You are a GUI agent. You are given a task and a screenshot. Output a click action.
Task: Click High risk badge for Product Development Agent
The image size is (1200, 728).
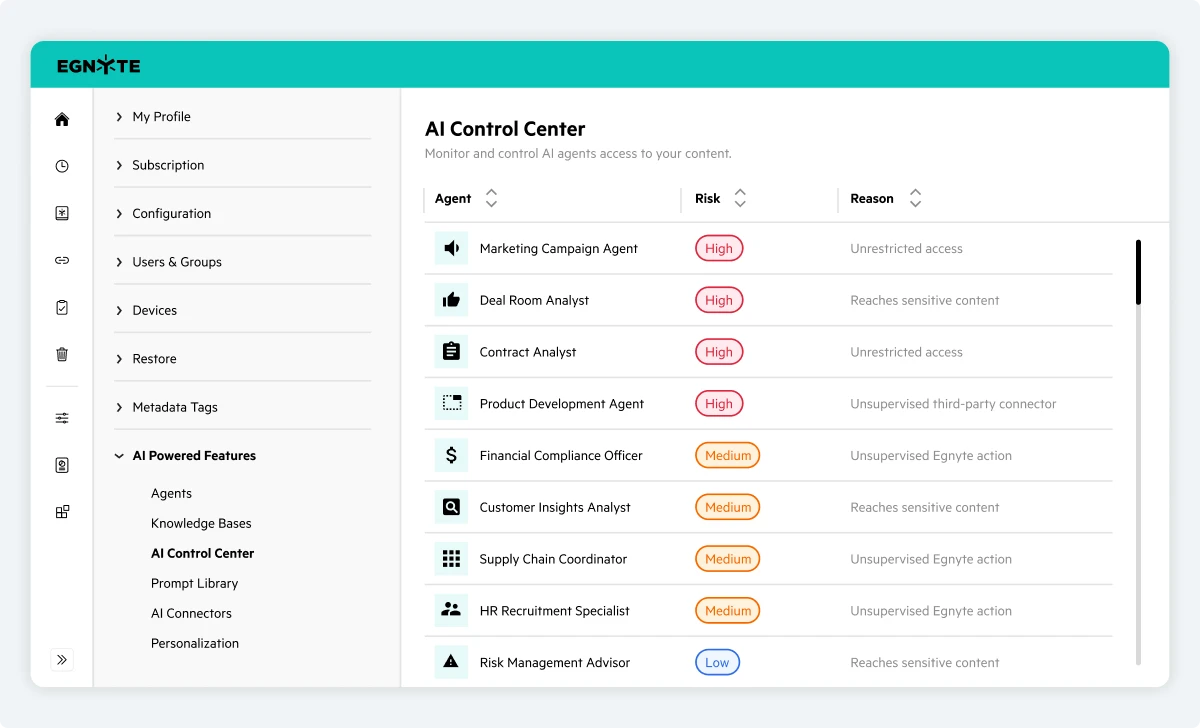(x=719, y=404)
